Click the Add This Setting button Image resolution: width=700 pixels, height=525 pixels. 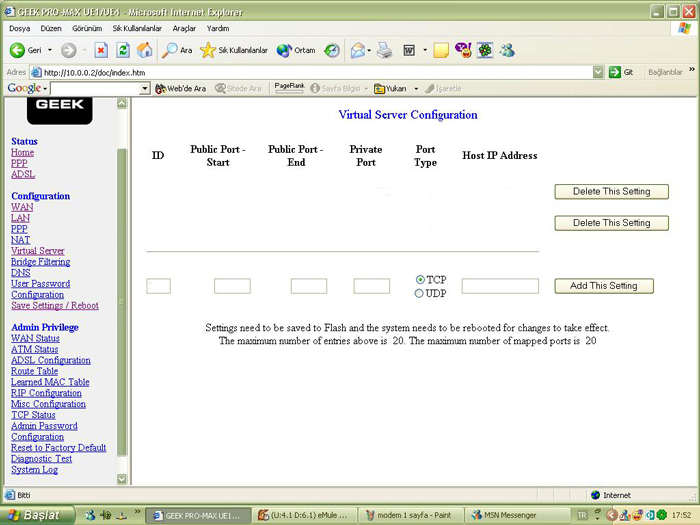coord(604,286)
